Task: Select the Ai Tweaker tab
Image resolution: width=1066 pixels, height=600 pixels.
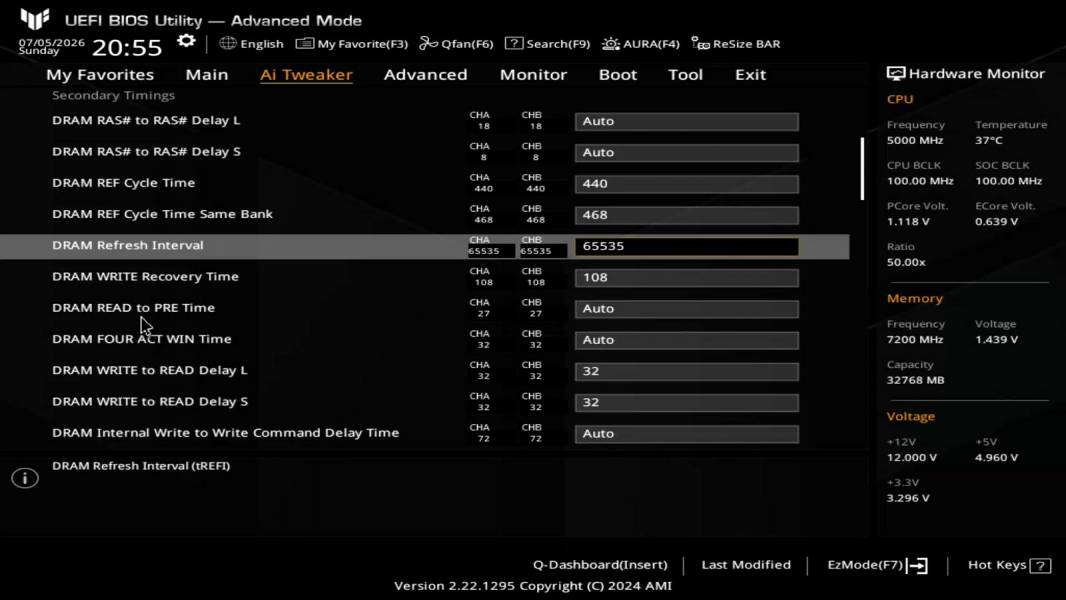Action: pos(306,75)
